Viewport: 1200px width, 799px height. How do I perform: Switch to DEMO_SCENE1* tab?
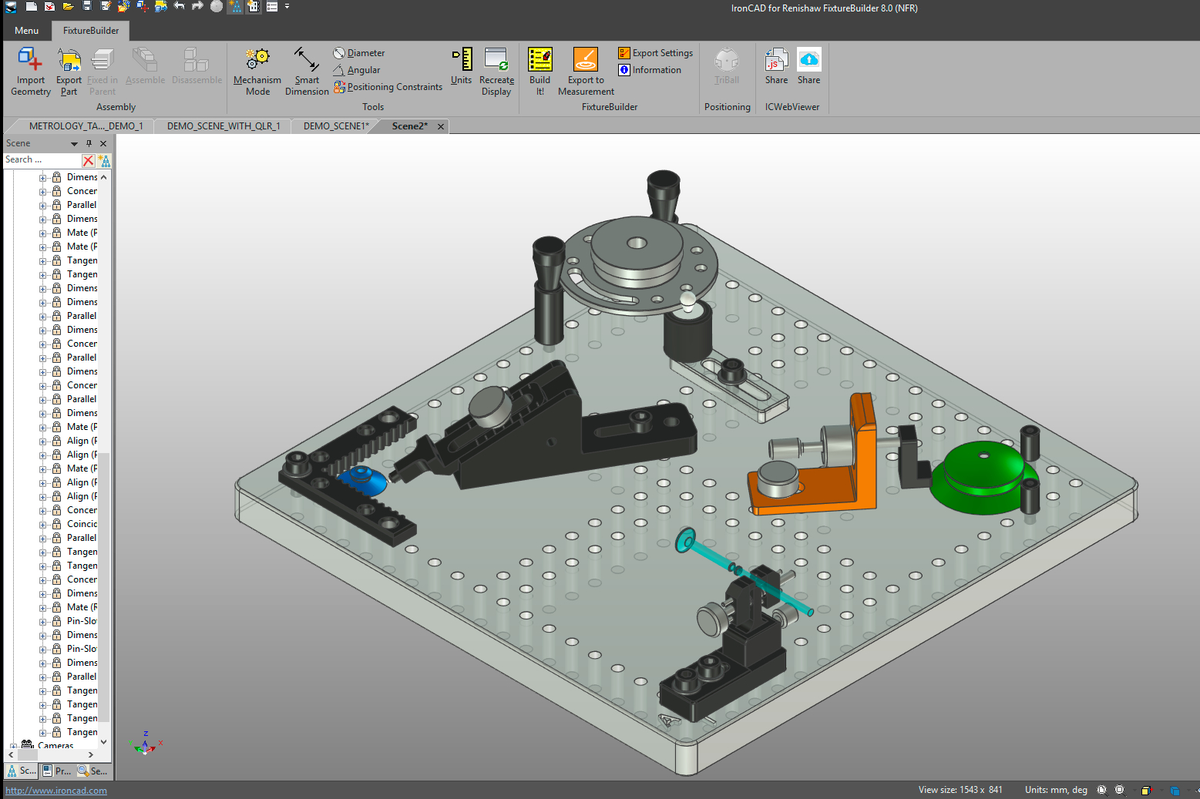[336, 126]
